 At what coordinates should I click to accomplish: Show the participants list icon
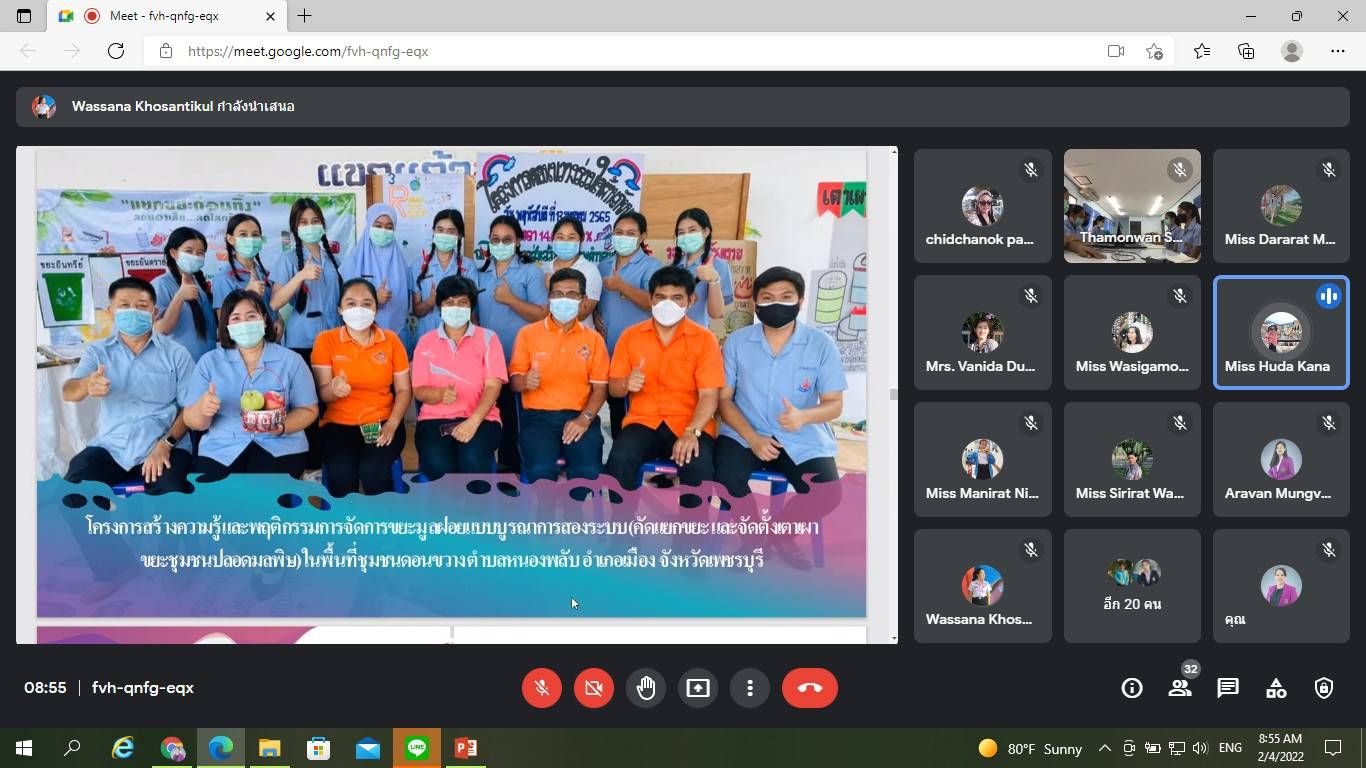click(x=1180, y=688)
